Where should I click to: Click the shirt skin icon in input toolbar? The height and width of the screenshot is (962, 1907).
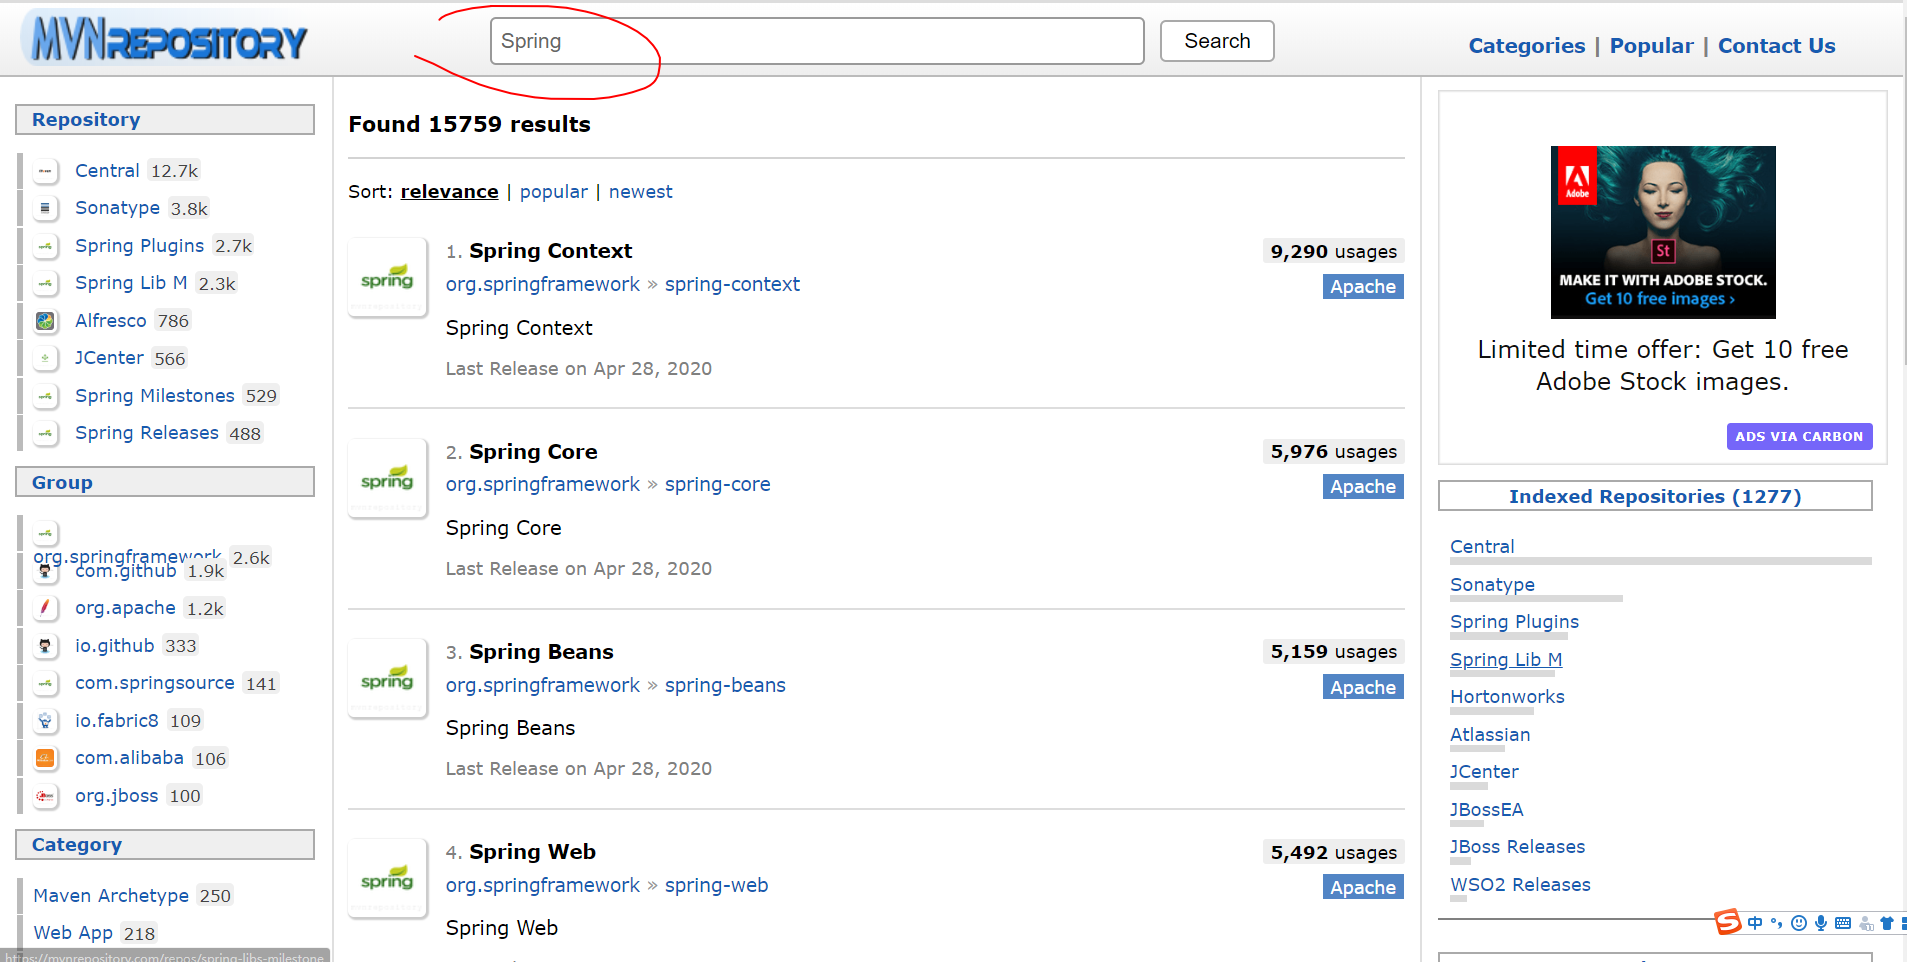pos(1887,923)
